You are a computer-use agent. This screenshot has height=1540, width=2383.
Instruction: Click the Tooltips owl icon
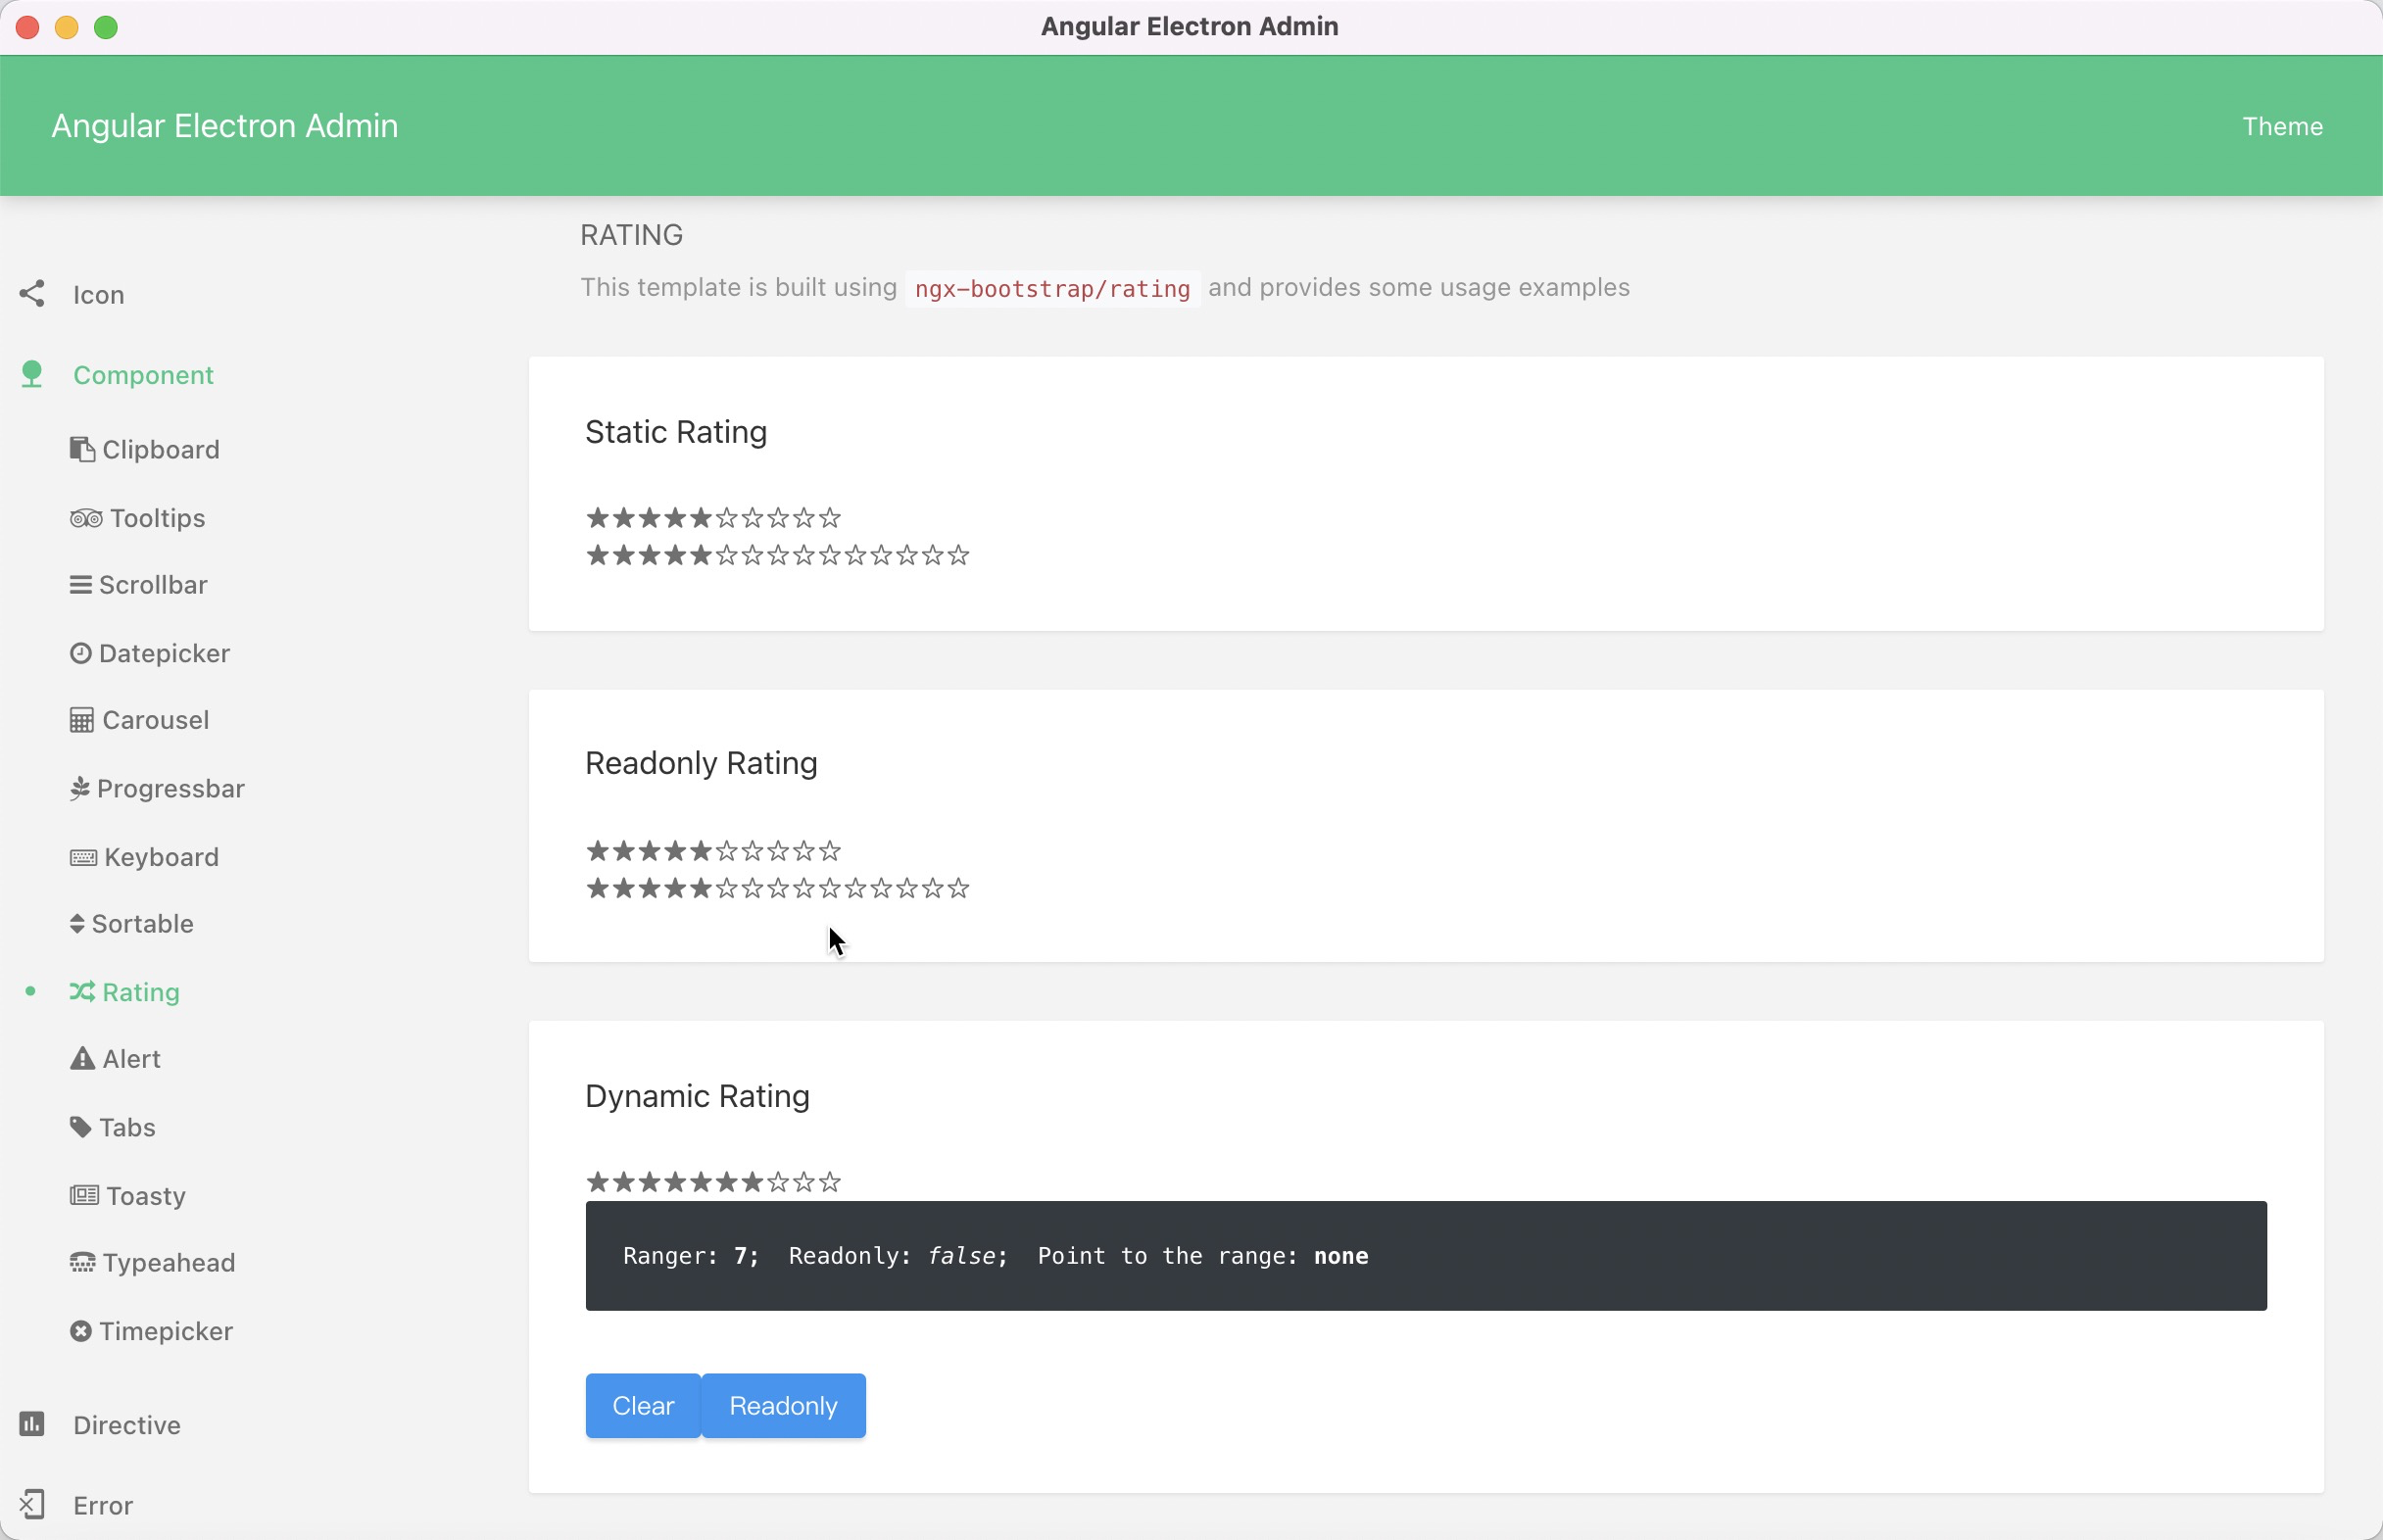[86, 518]
